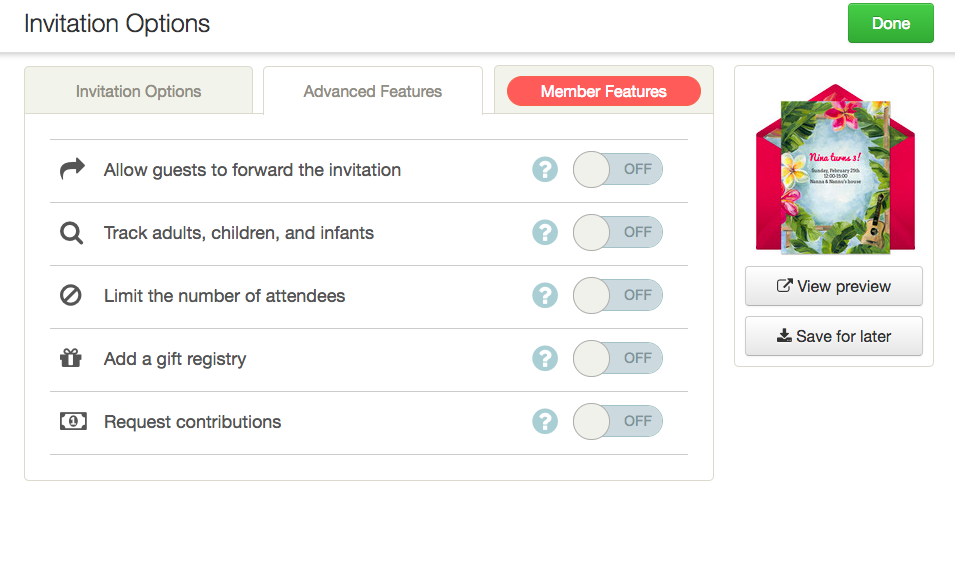
Task: Click the limit attendees prohibition icon
Action: [71, 296]
